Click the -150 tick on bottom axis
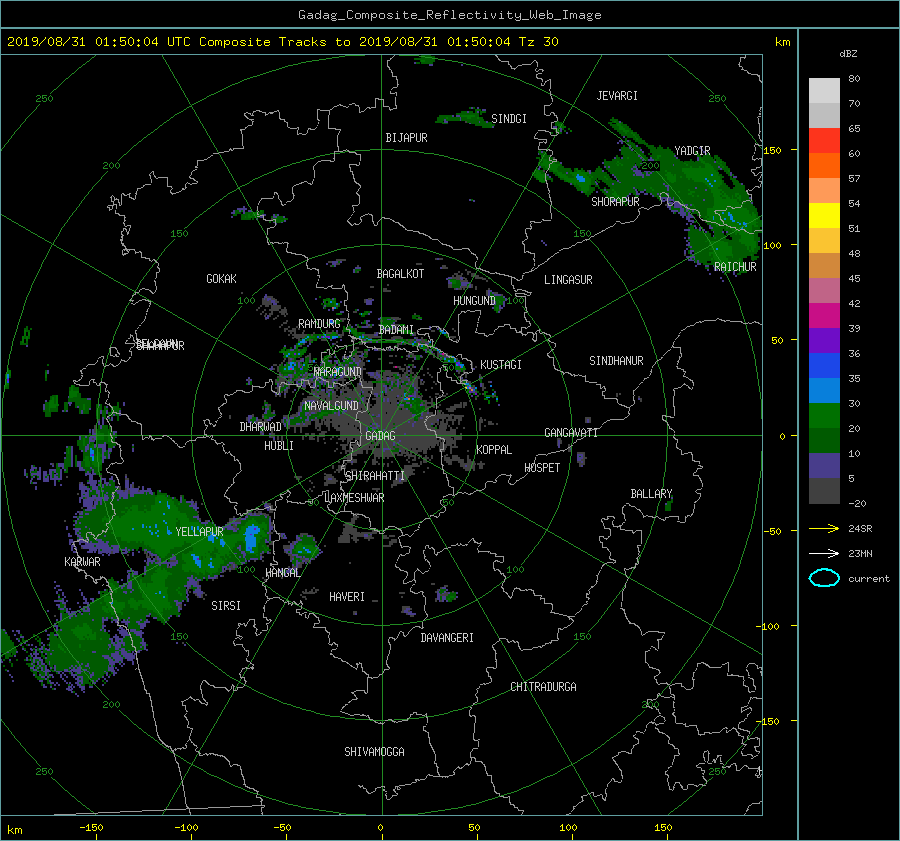This screenshot has width=900, height=841. point(91,827)
